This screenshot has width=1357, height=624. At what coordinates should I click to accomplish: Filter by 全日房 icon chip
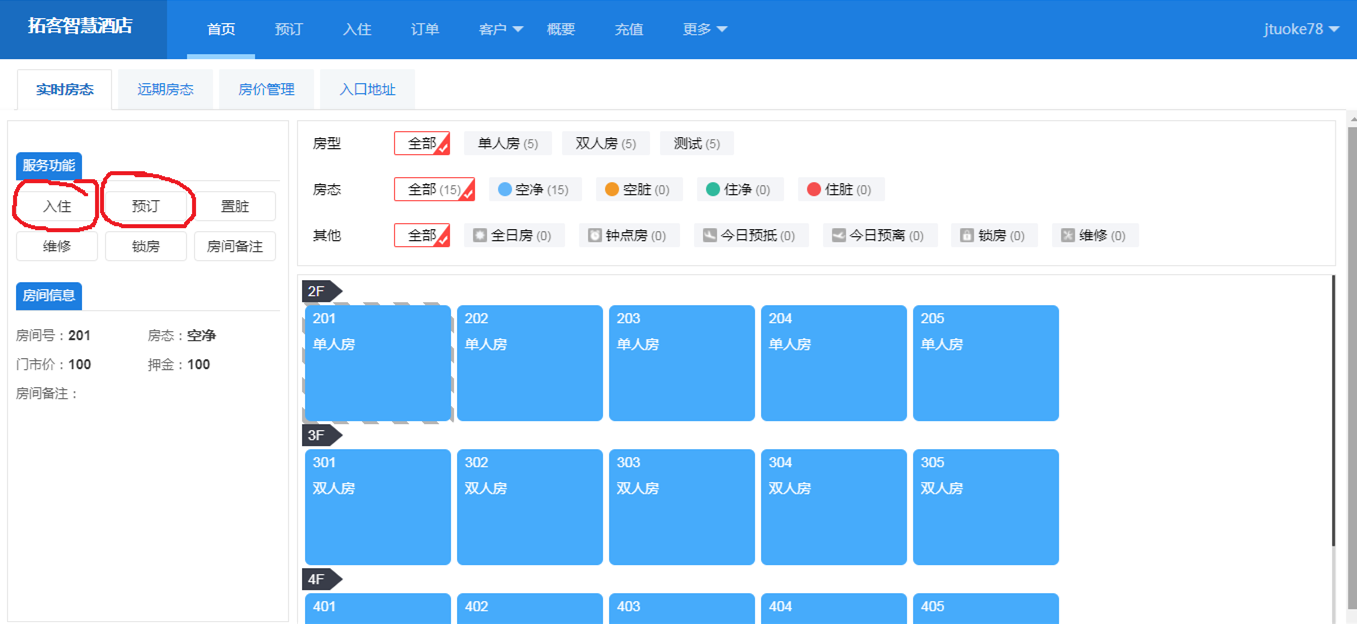point(514,236)
